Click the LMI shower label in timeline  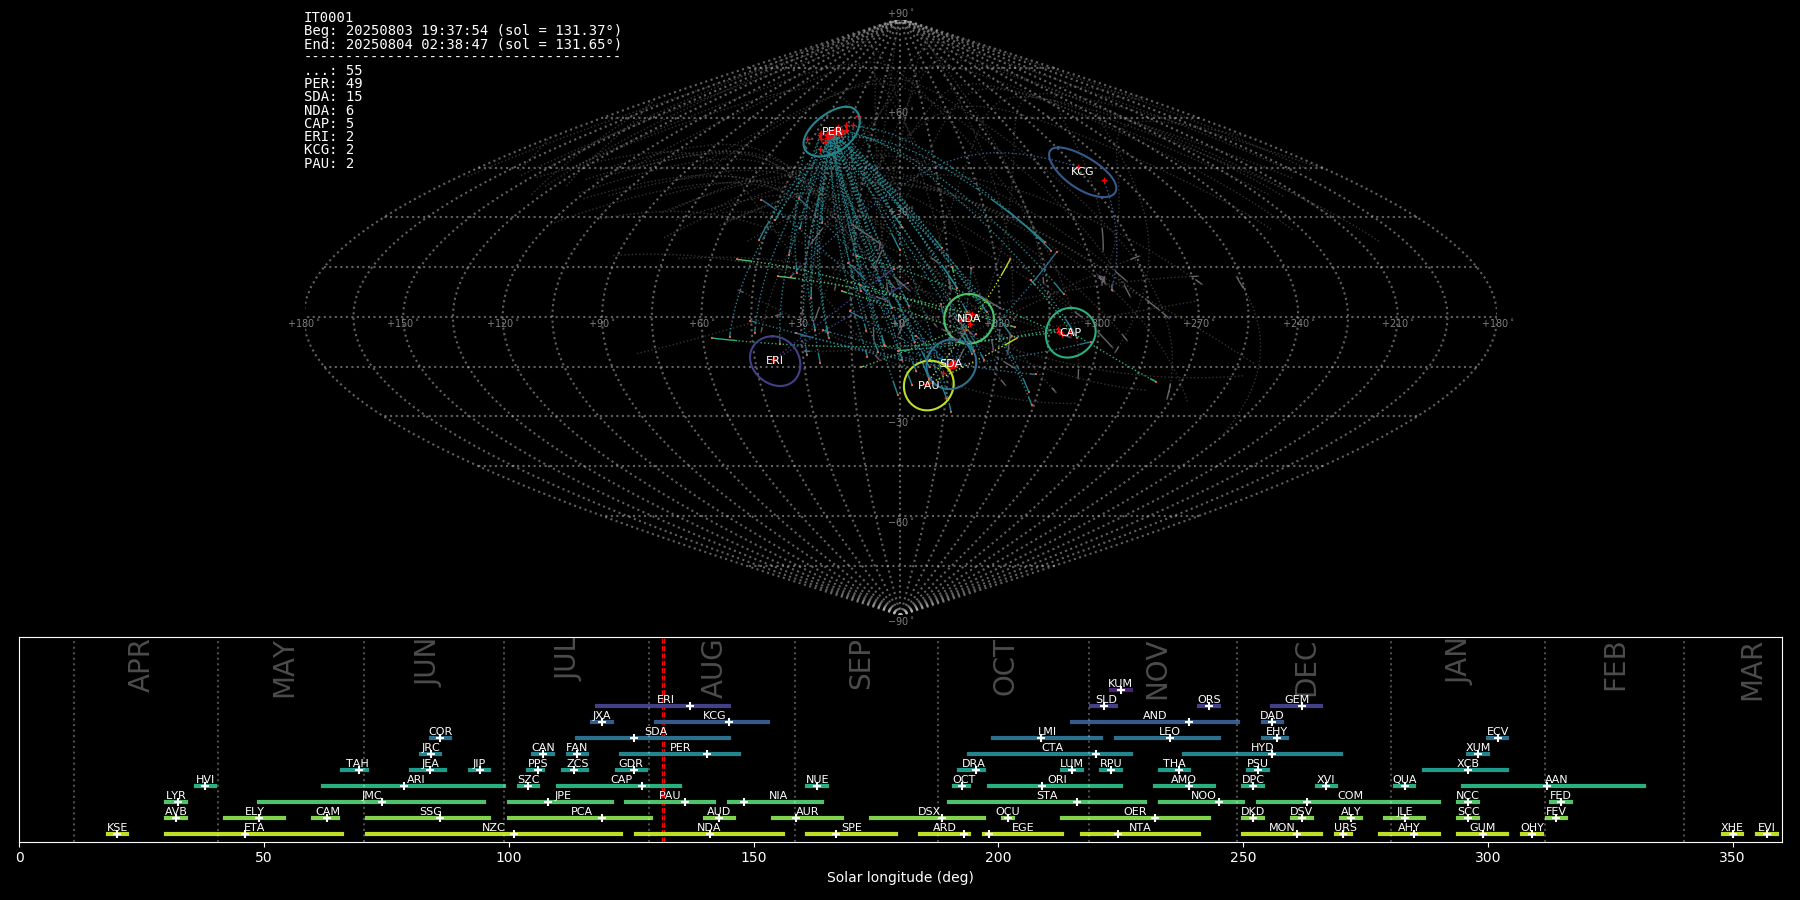[x=1047, y=732]
